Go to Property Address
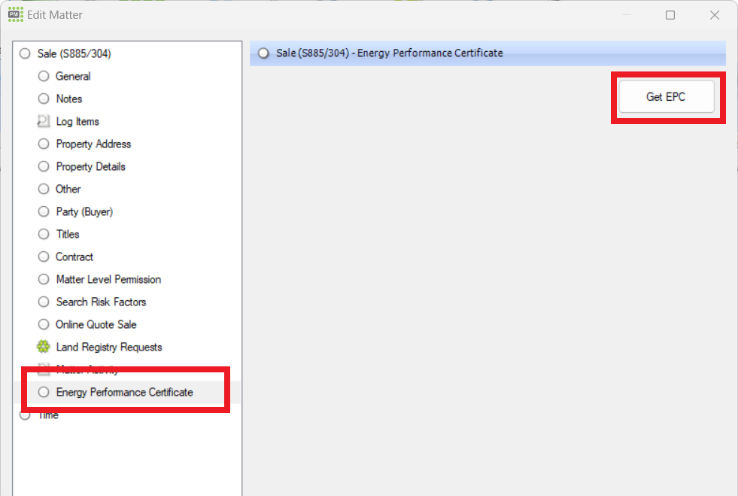This screenshot has width=738, height=496. coord(93,144)
